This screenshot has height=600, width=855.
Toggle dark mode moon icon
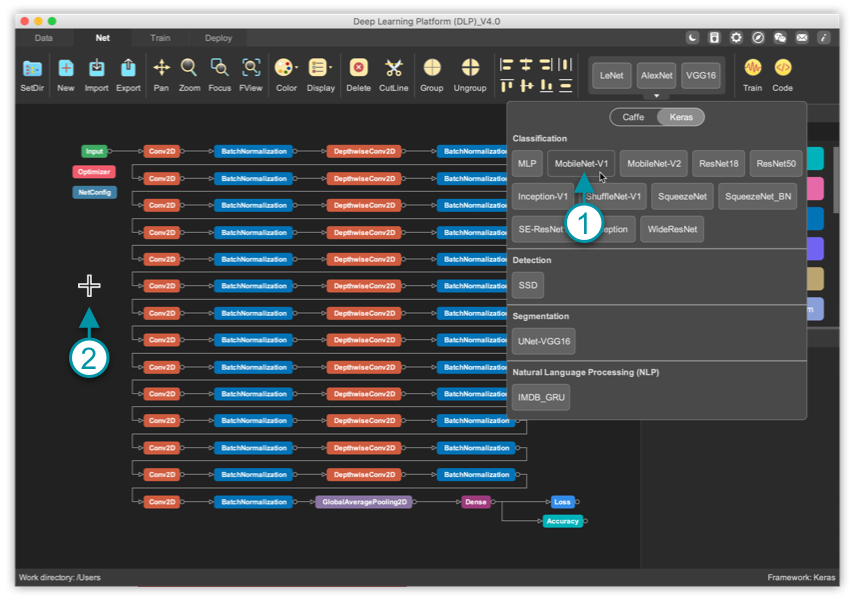pos(692,38)
